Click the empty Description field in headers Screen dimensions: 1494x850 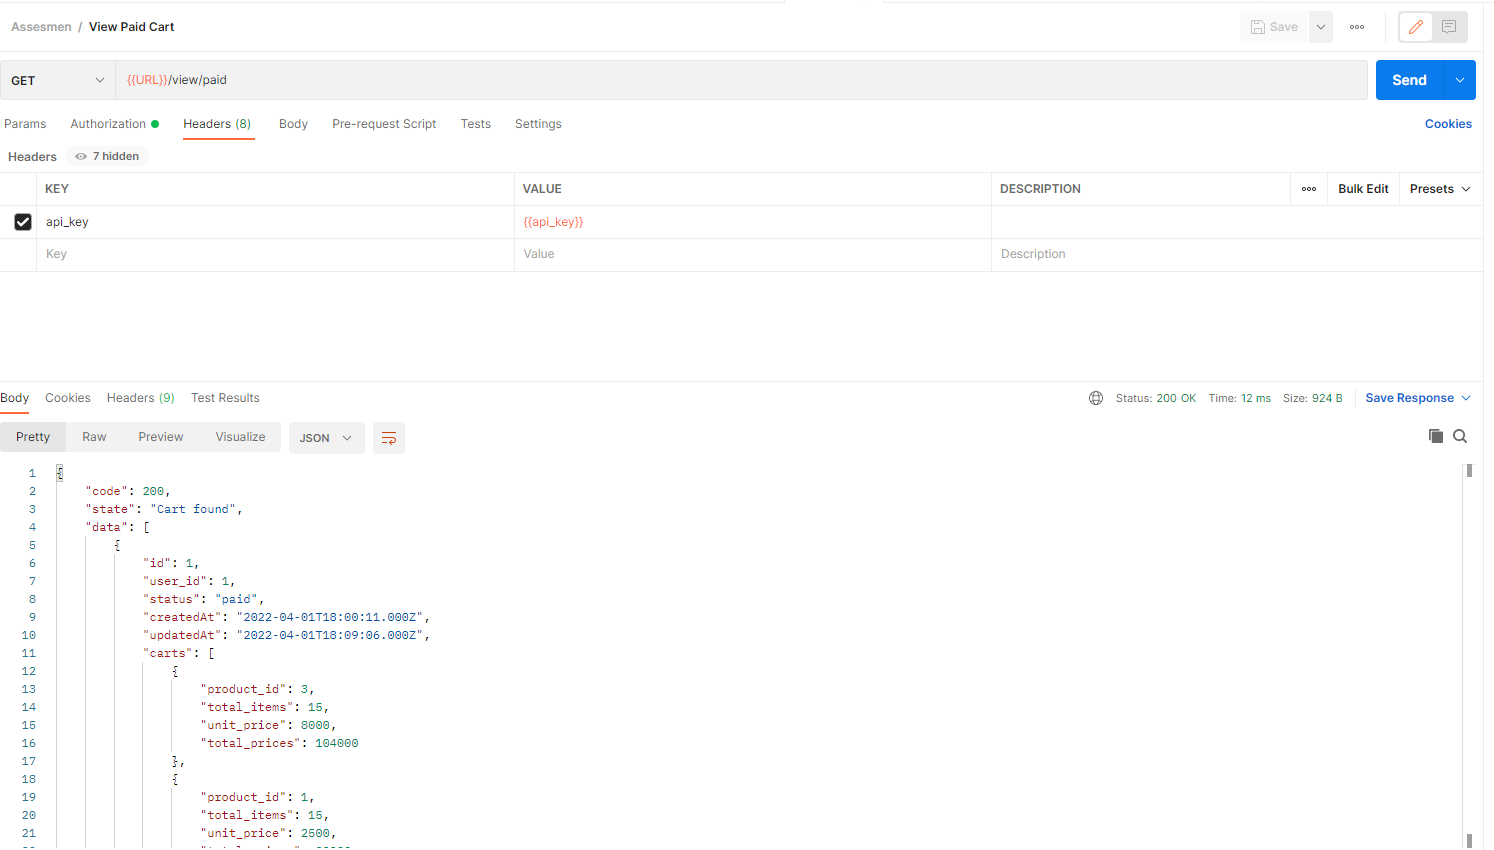pos(1237,254)
